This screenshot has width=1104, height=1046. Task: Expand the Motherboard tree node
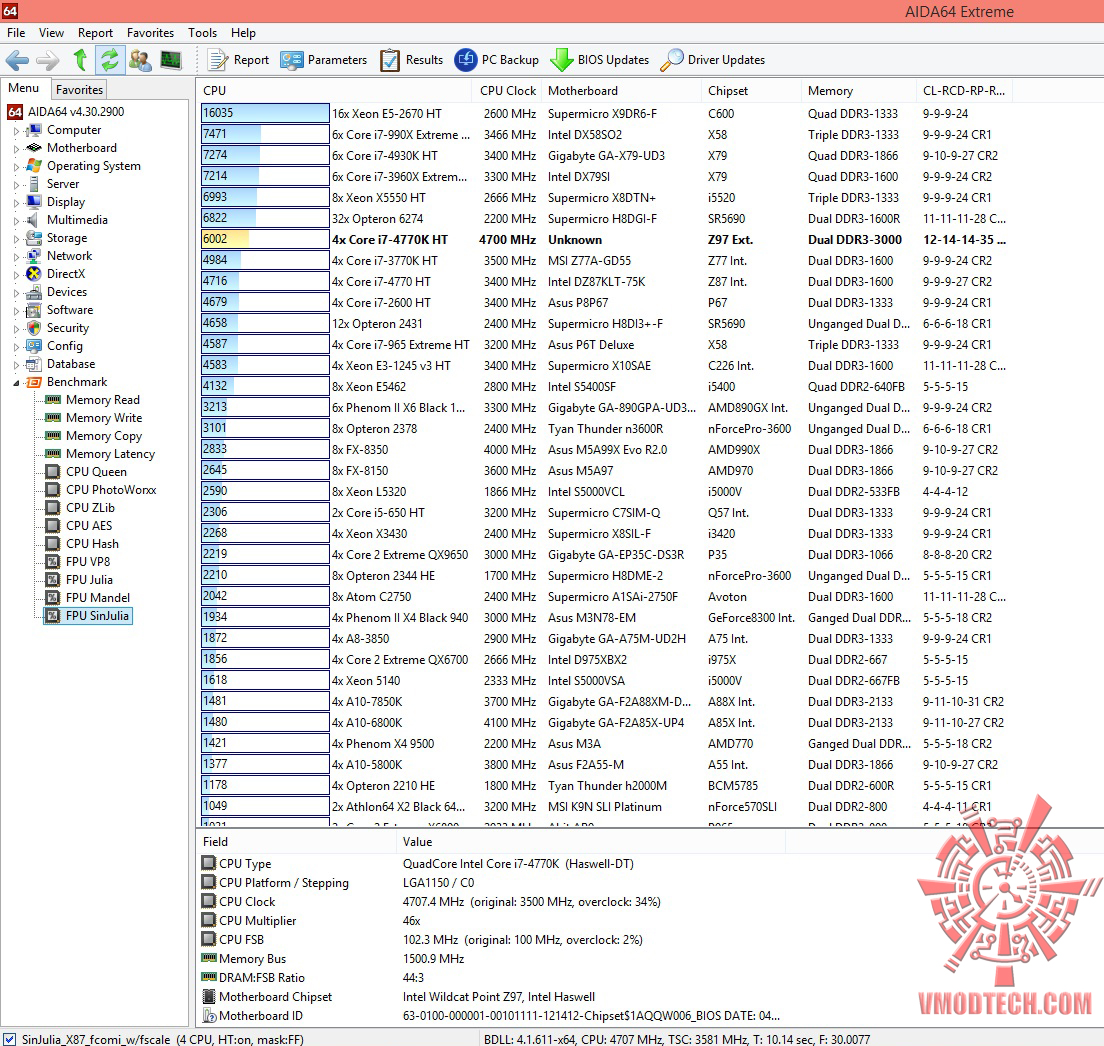click(16, 149)
